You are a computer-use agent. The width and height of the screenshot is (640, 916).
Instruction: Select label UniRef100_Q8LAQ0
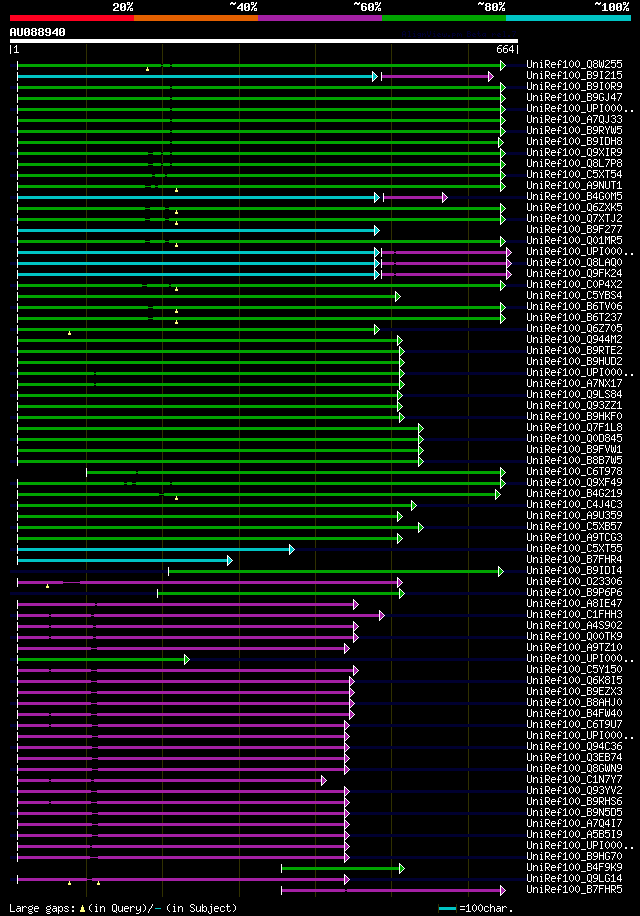(x=574, y=263)
